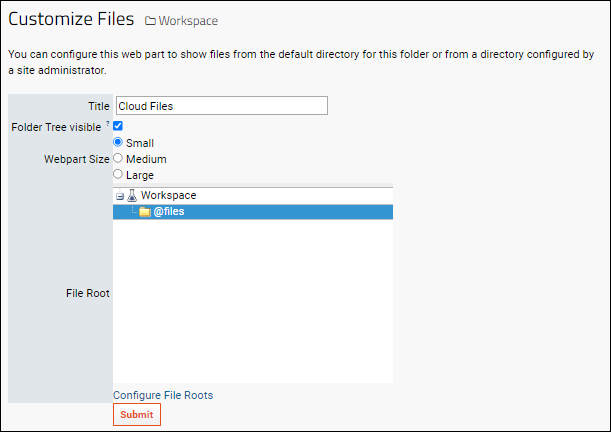Screen dimensions: 611x432
Task: Select the Small webpart size radio button
Action: pos(118,142)
